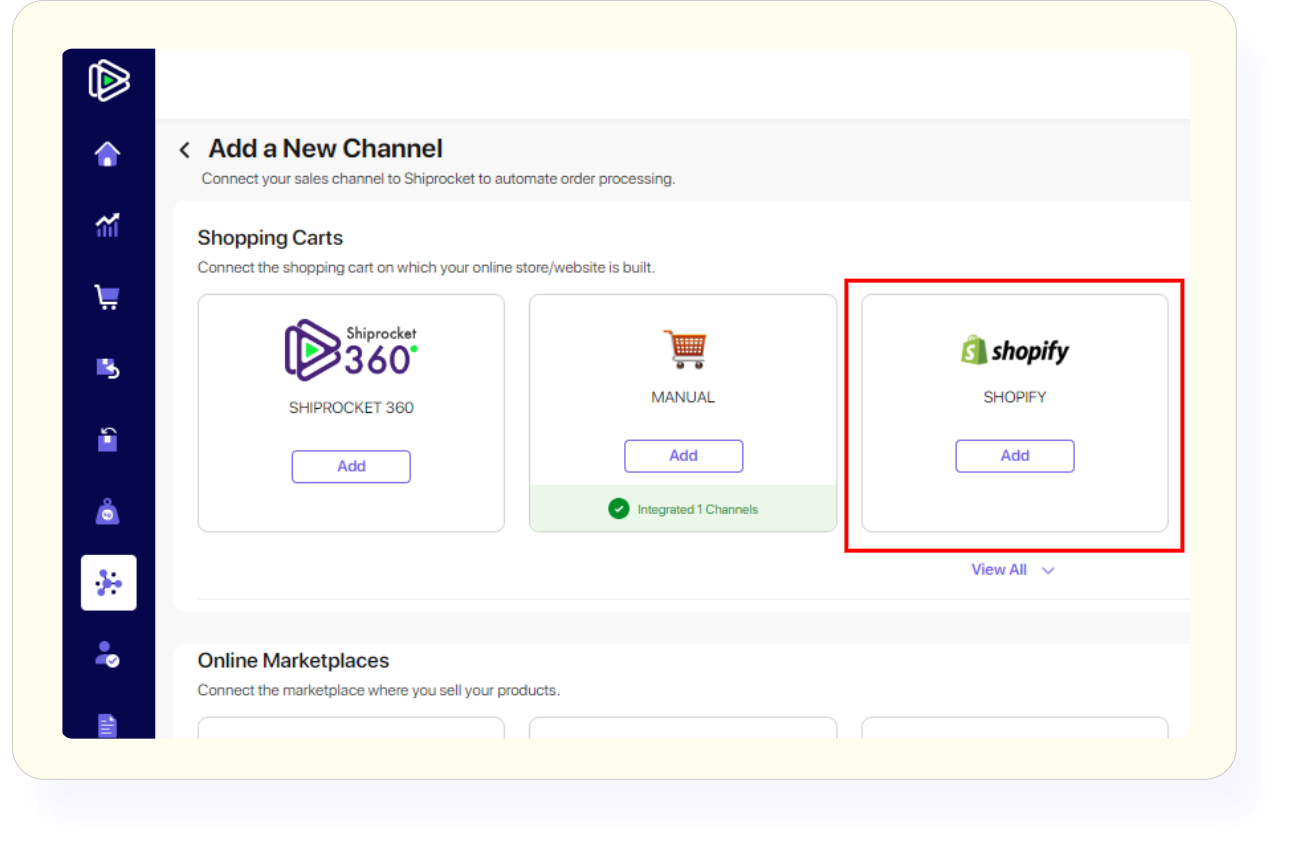Screen dimensions: 1297x856
Task: Click the Add a New Channel title
Action: (x=325, y=149)
